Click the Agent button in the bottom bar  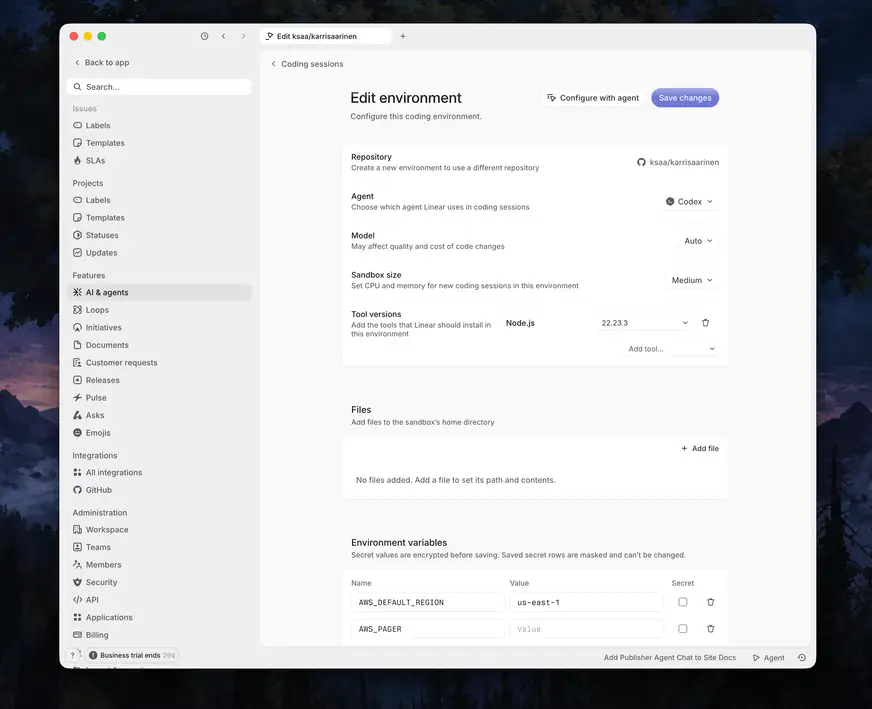point(768,657)
